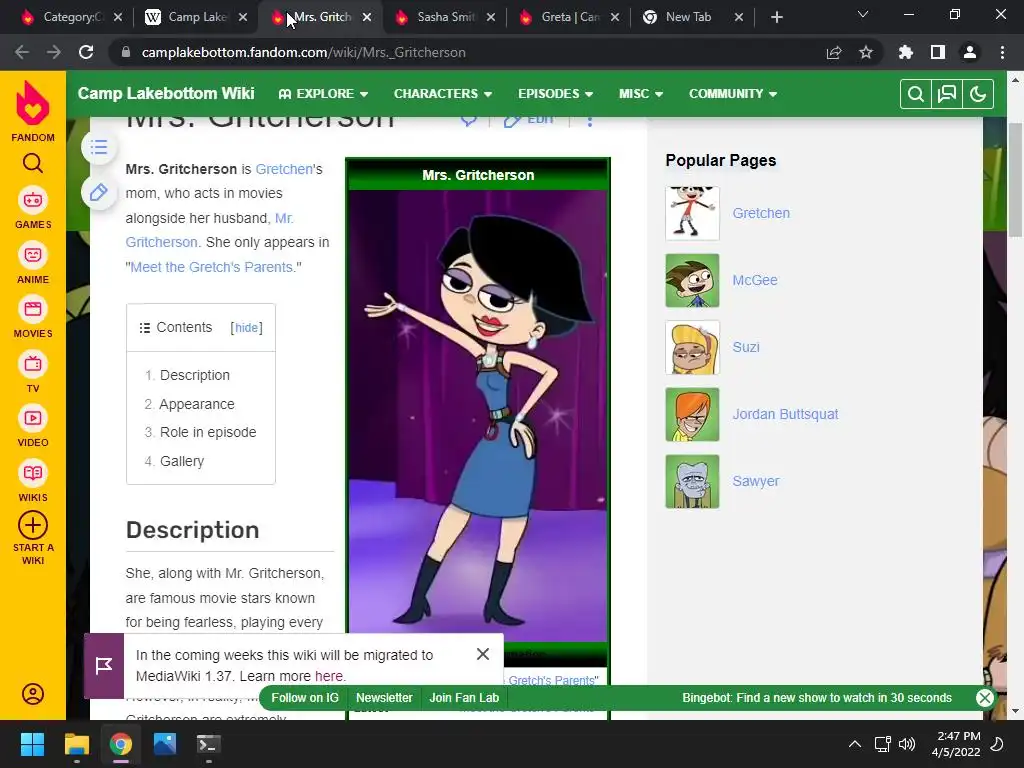Viewport: 1024px width, 768px height.
Task: Jump to Appearance in the Contents list
Action: 197,404
